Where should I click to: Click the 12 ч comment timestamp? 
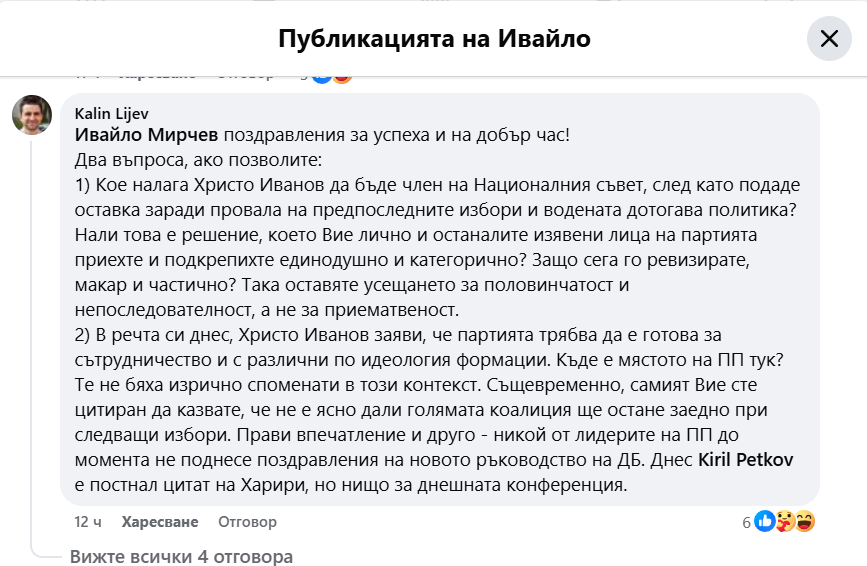coord(88,522)
